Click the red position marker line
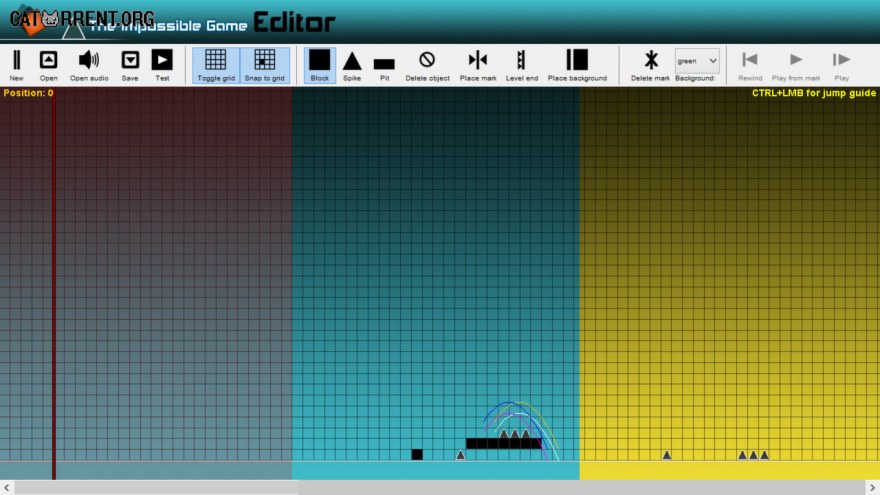Image resolution: width=880 pixels, height=495 pixels. click(54, 283)
